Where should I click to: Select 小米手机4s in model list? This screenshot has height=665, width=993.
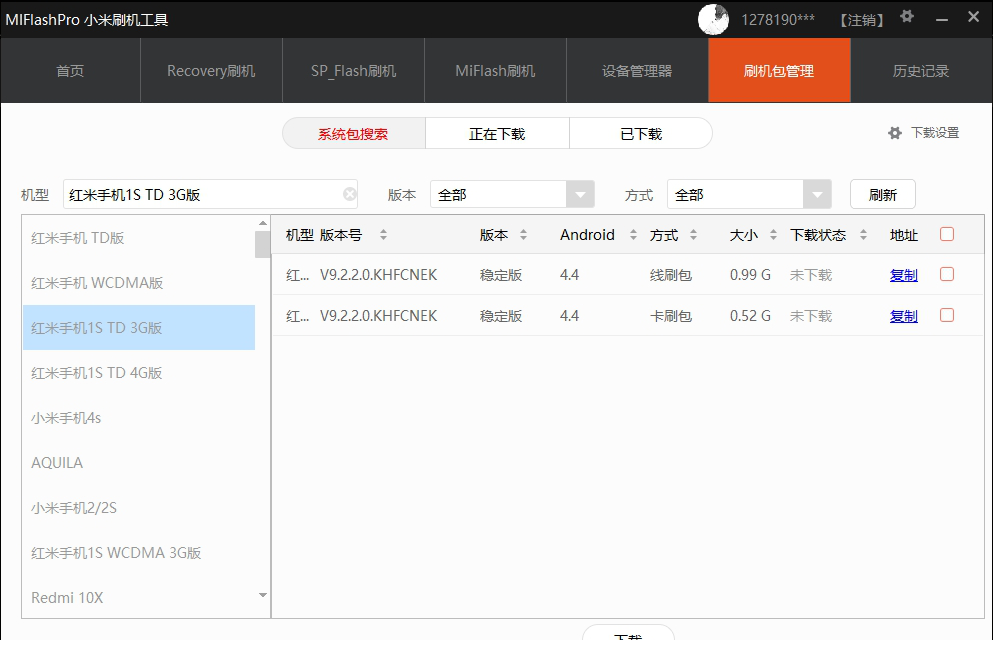coord(139,417)
